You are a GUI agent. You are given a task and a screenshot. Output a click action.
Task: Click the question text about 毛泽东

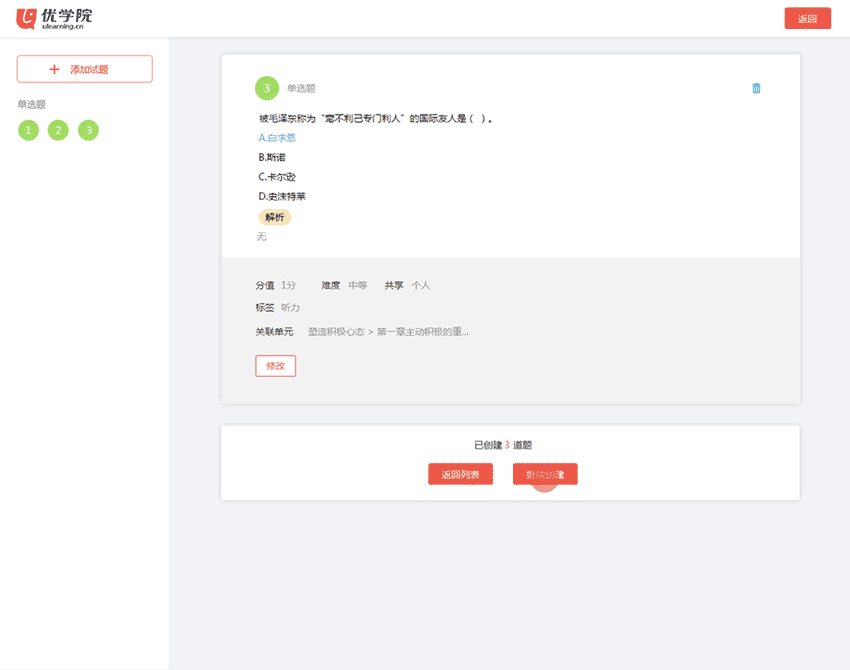coord(375,118)
